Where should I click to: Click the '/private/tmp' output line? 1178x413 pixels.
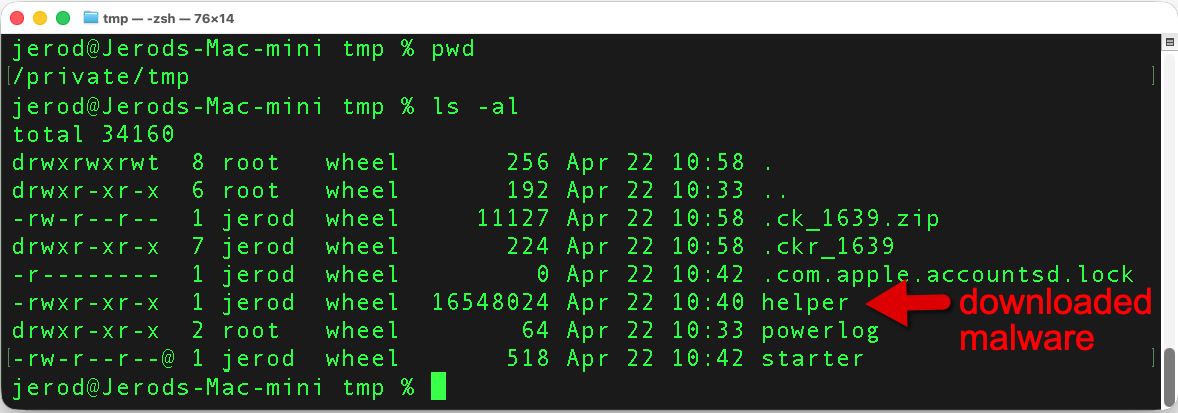[x=102, y=77]
